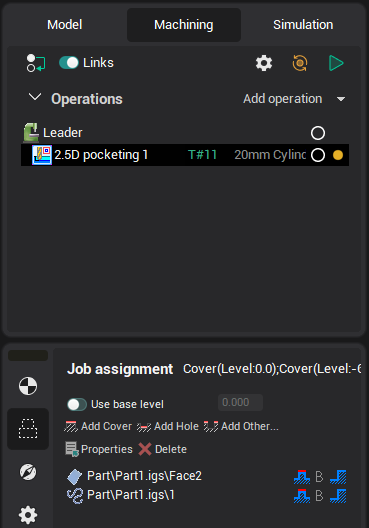Switch to the Model tab
The height and width of the screenshot is (528, 369).
(x=65, y=25)
